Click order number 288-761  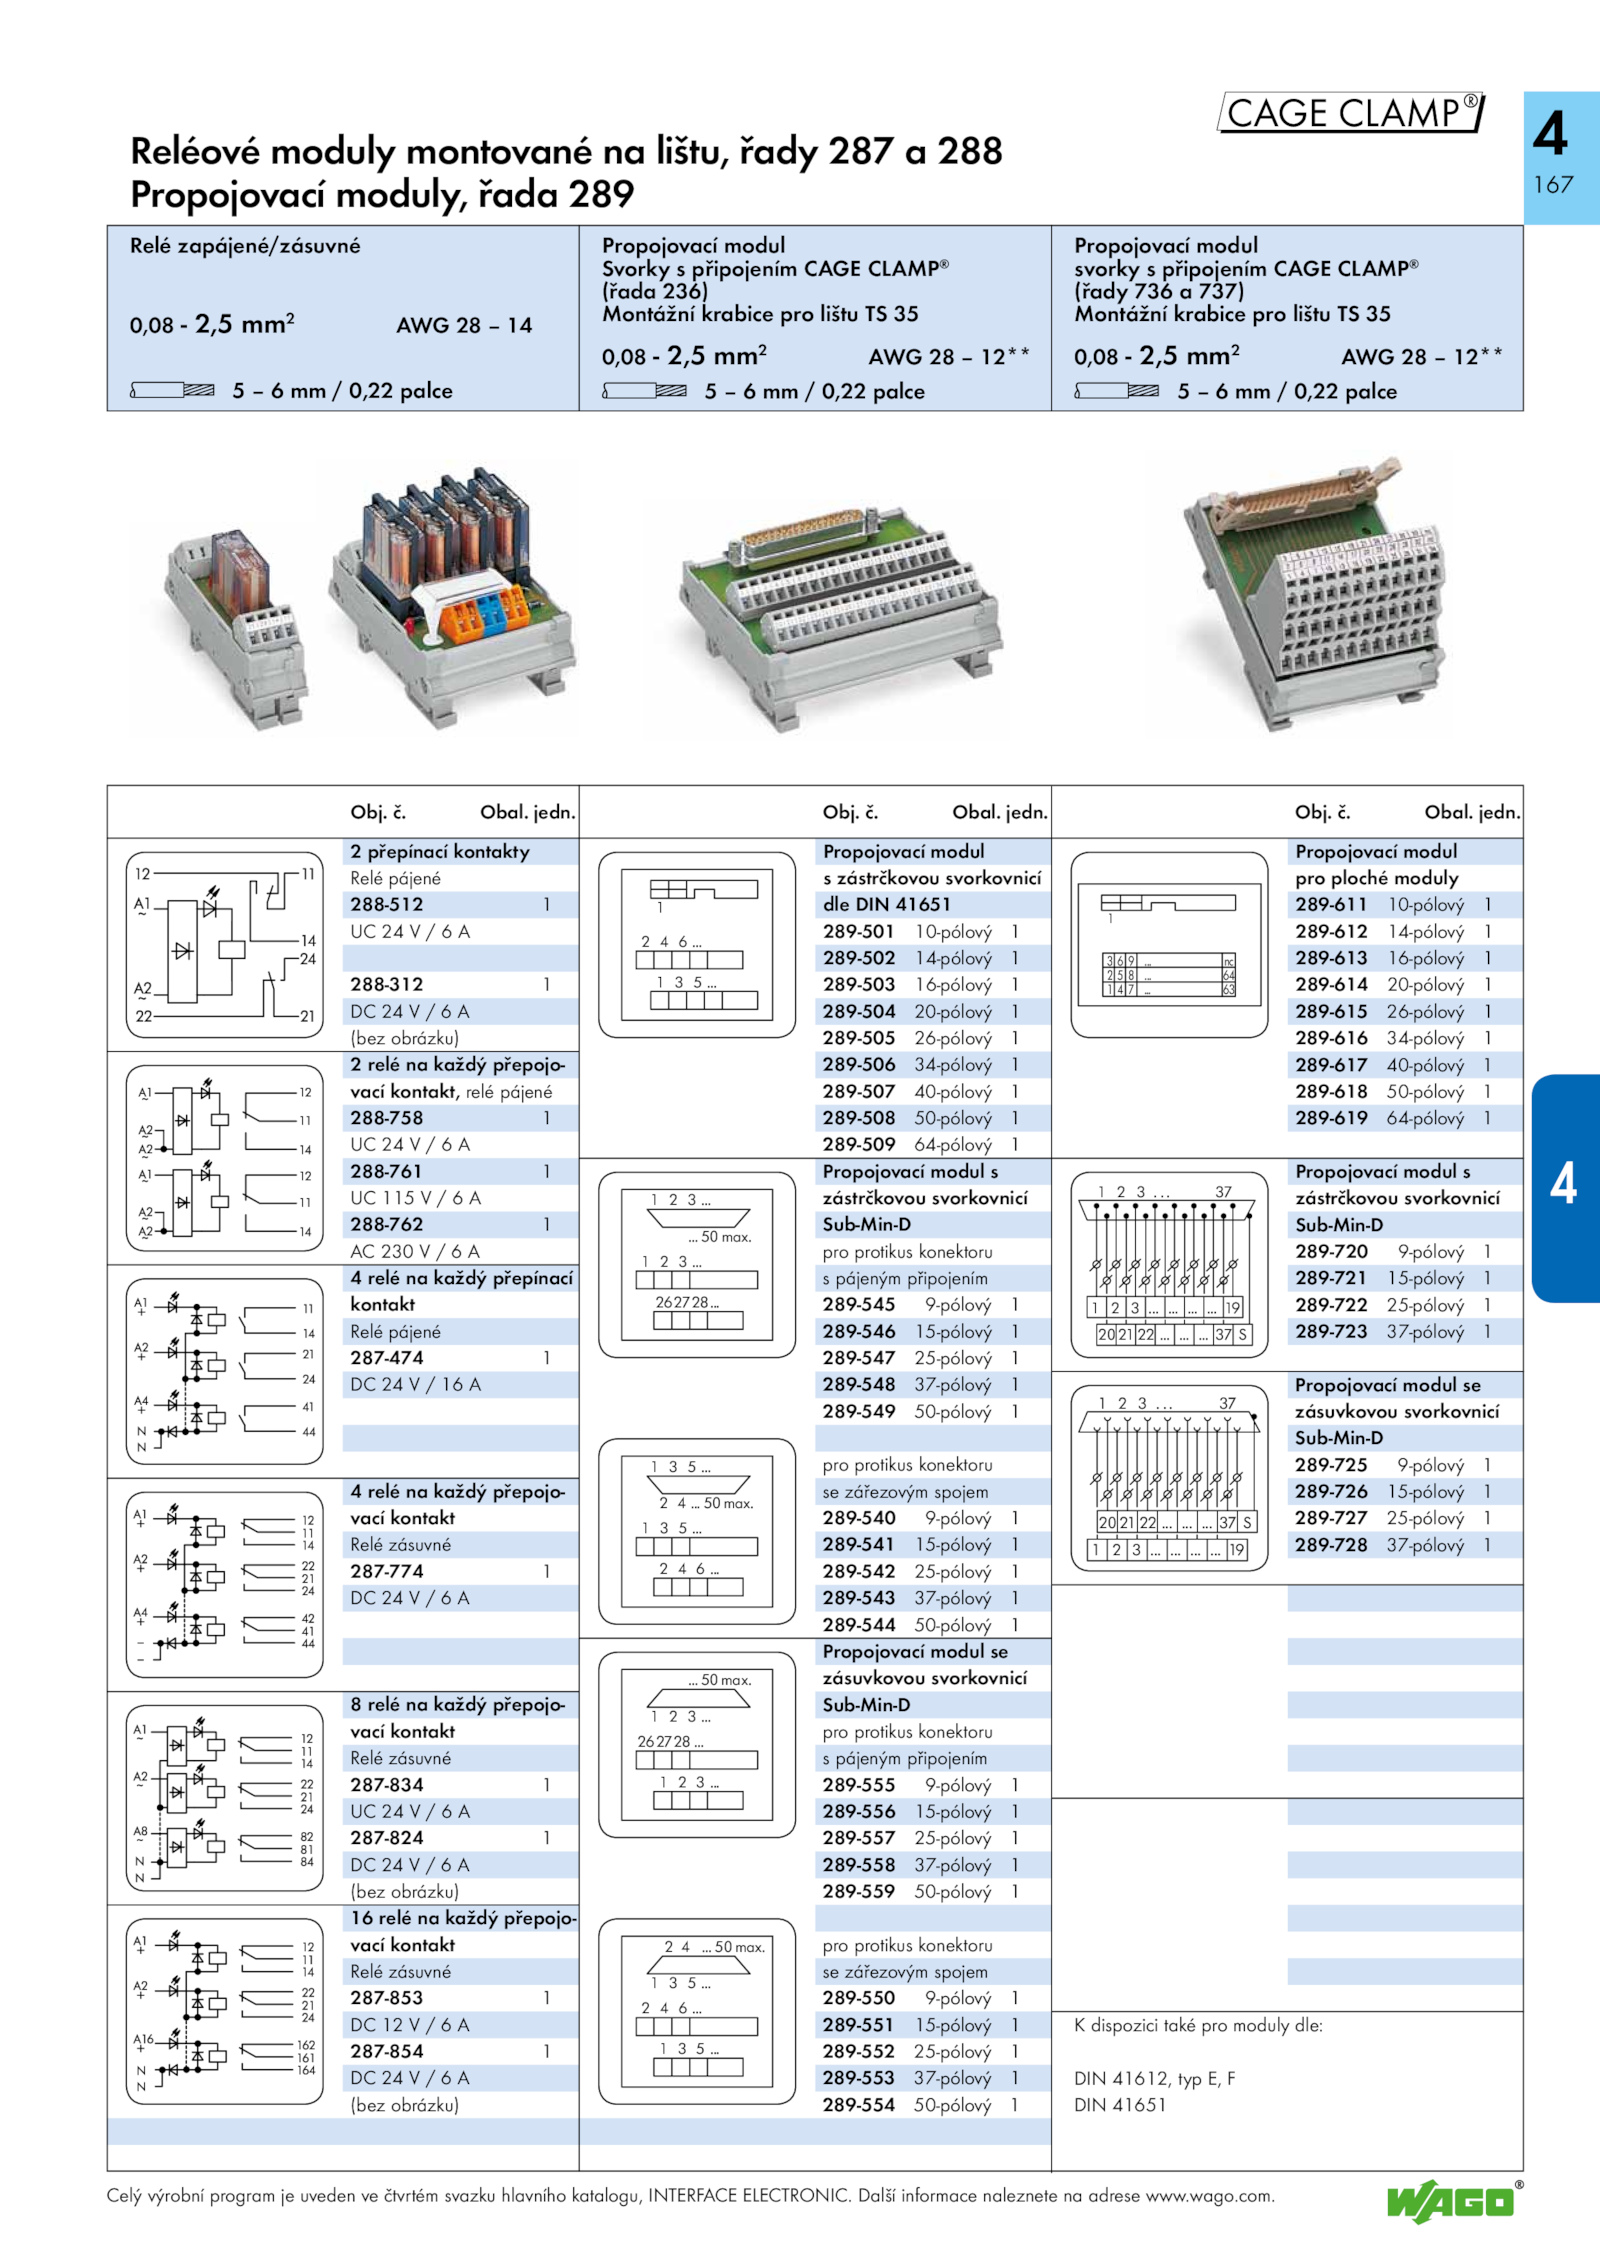pyautogui.click(x=386, y=1171)
